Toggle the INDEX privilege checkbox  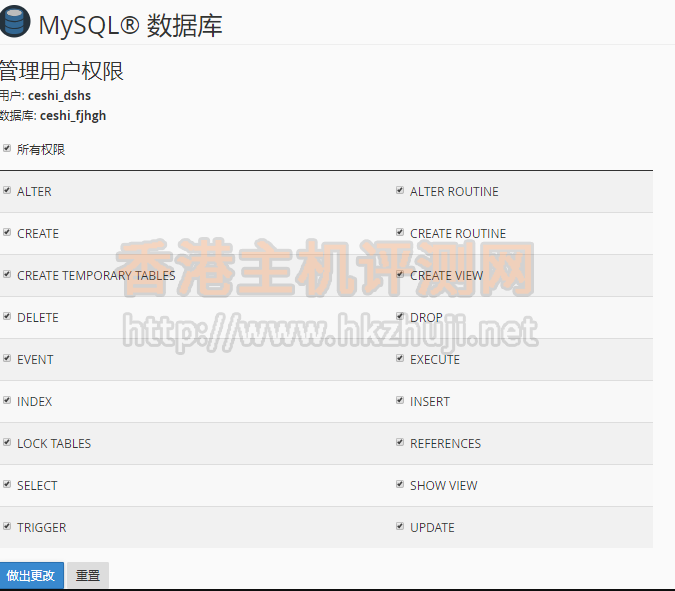[x=7, y=400]
